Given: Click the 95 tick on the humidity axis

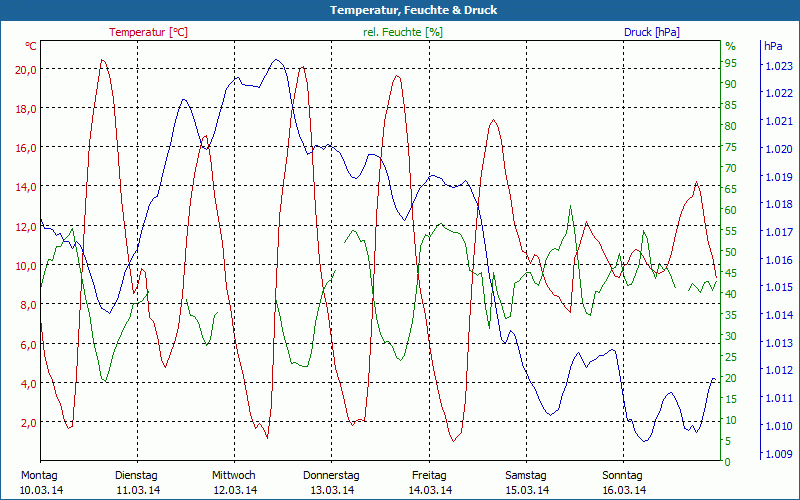Looking at the screenshot, I should tap(731, 63).
